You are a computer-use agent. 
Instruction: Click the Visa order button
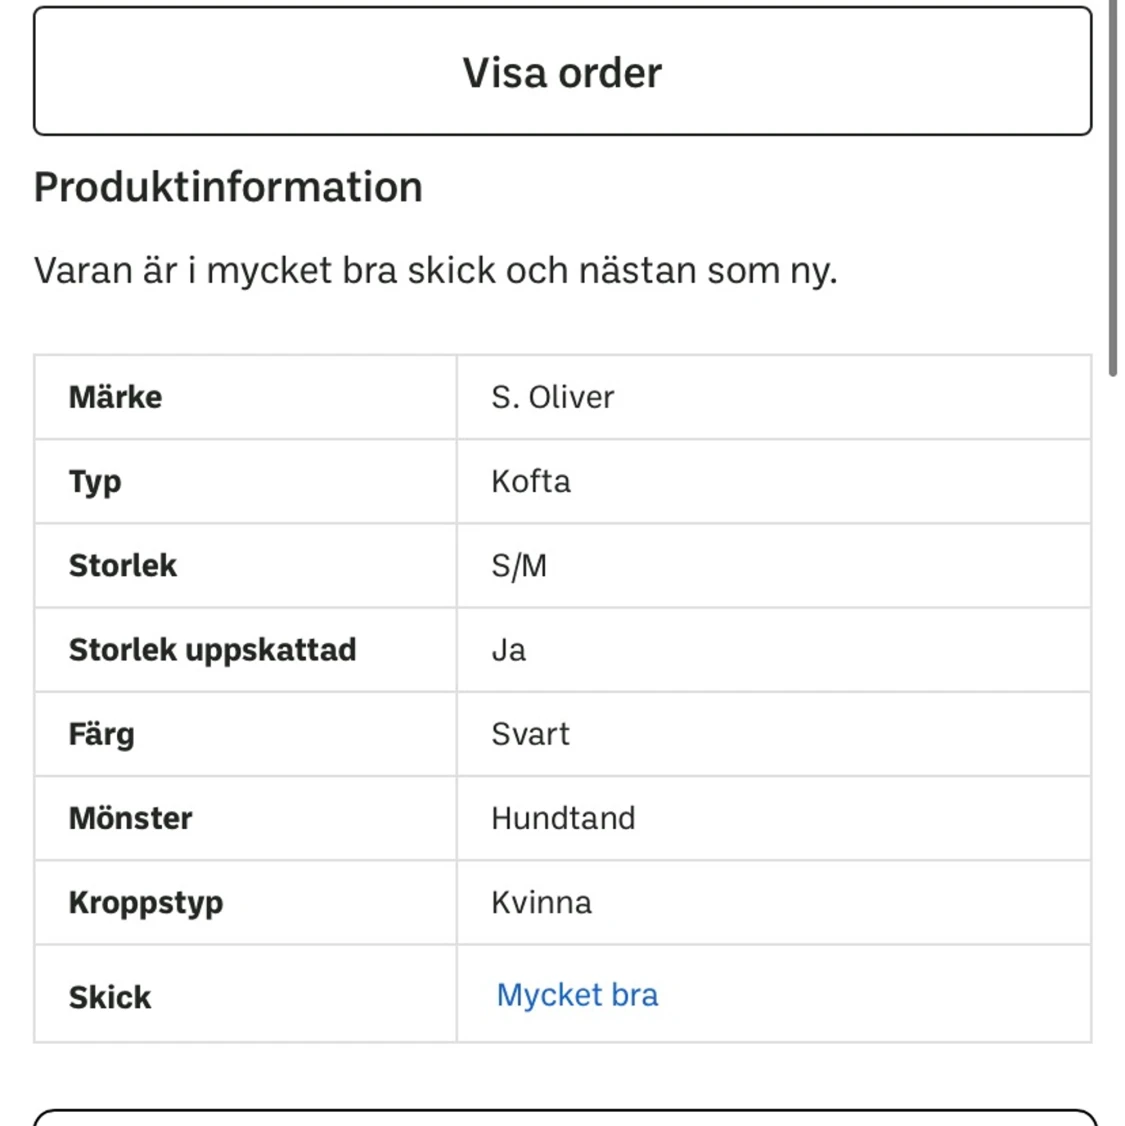(562, 71)
